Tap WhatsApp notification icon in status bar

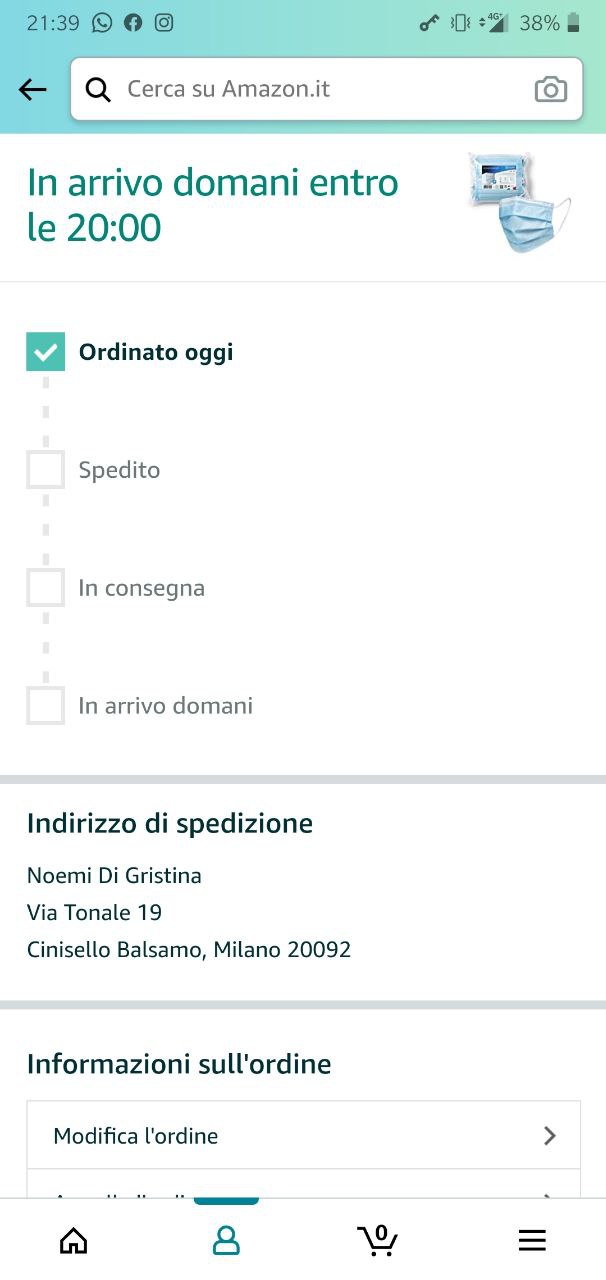coord(102,23)
